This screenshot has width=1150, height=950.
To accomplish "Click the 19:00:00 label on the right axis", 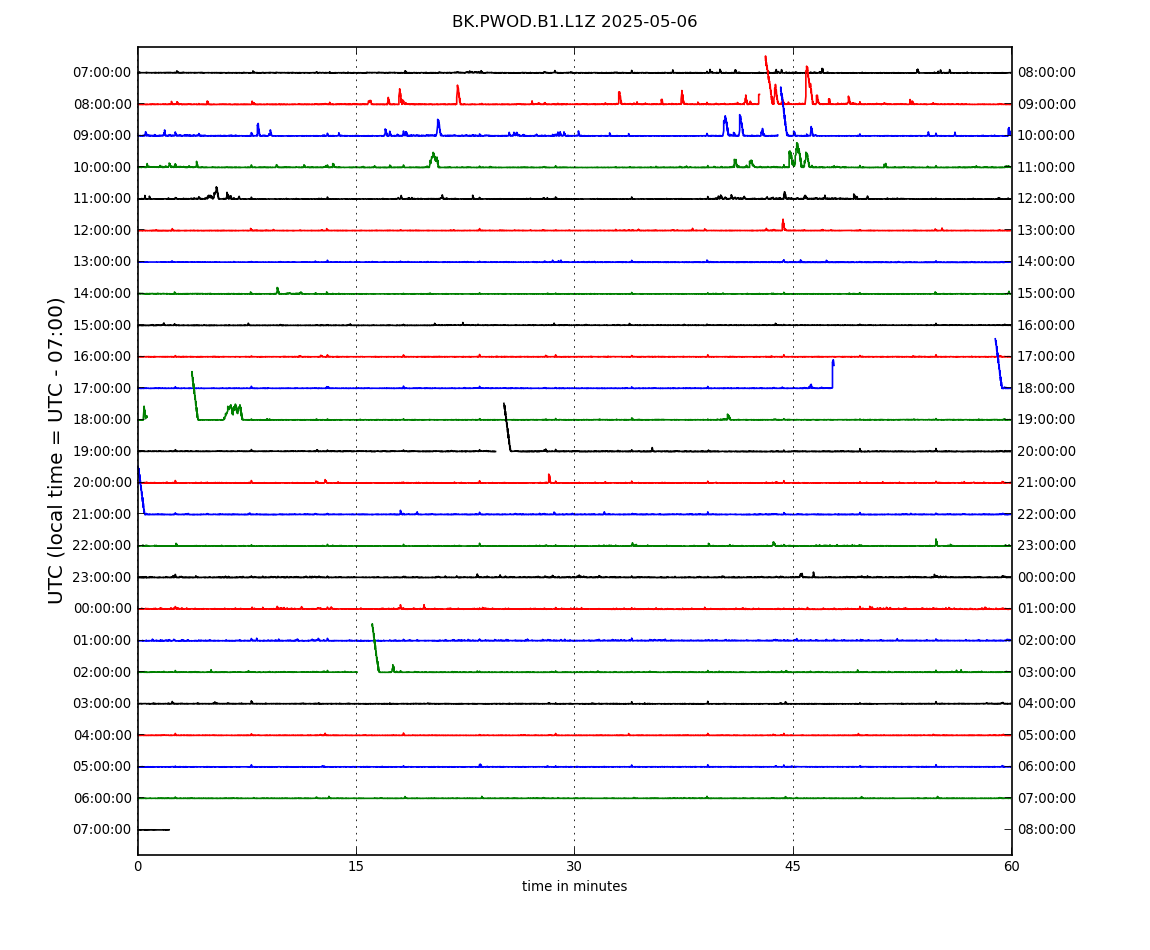I will (x=1047, y=420).
